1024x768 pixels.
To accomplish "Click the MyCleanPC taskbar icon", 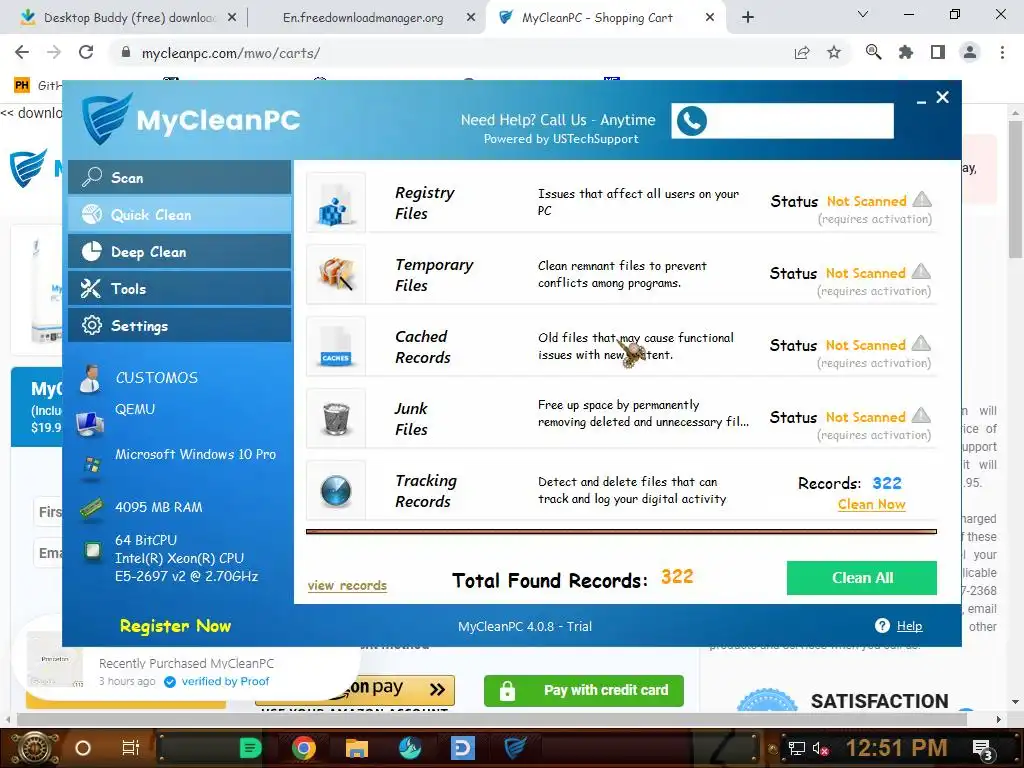I will [x=516, y=748].
